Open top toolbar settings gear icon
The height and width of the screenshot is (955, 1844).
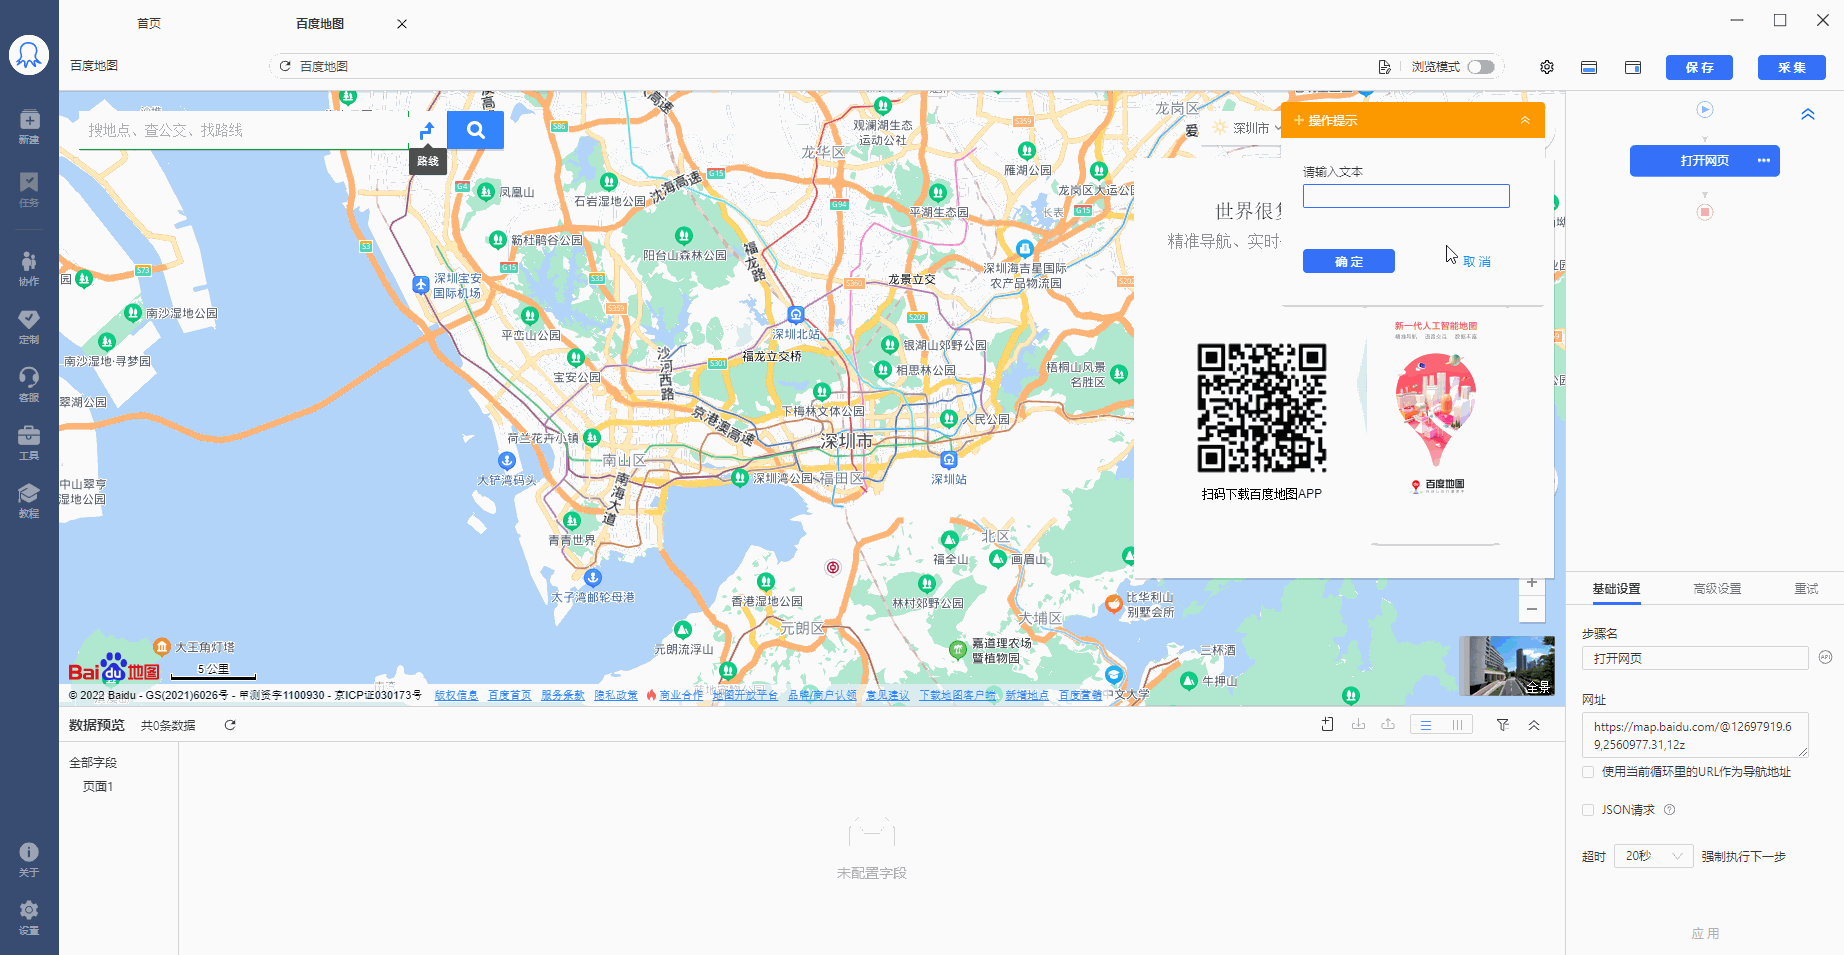1547,67
